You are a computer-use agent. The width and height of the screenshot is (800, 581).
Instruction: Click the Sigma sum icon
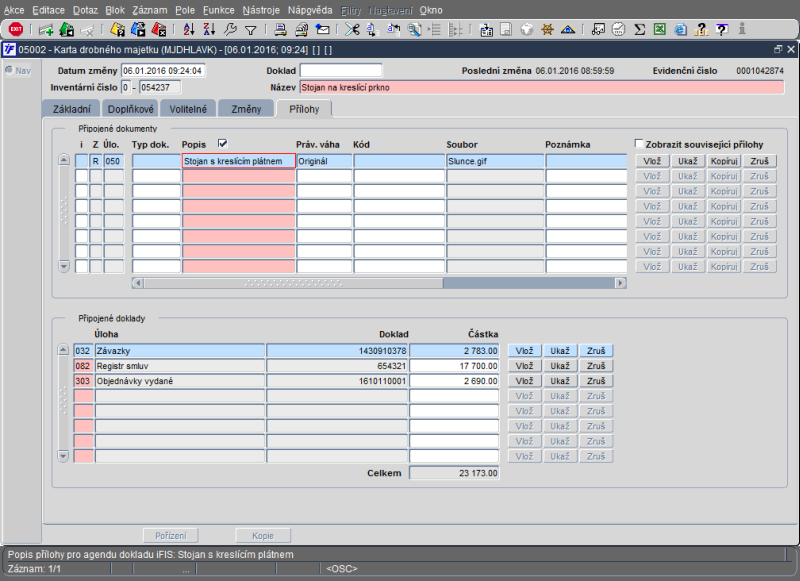point(639,30)
